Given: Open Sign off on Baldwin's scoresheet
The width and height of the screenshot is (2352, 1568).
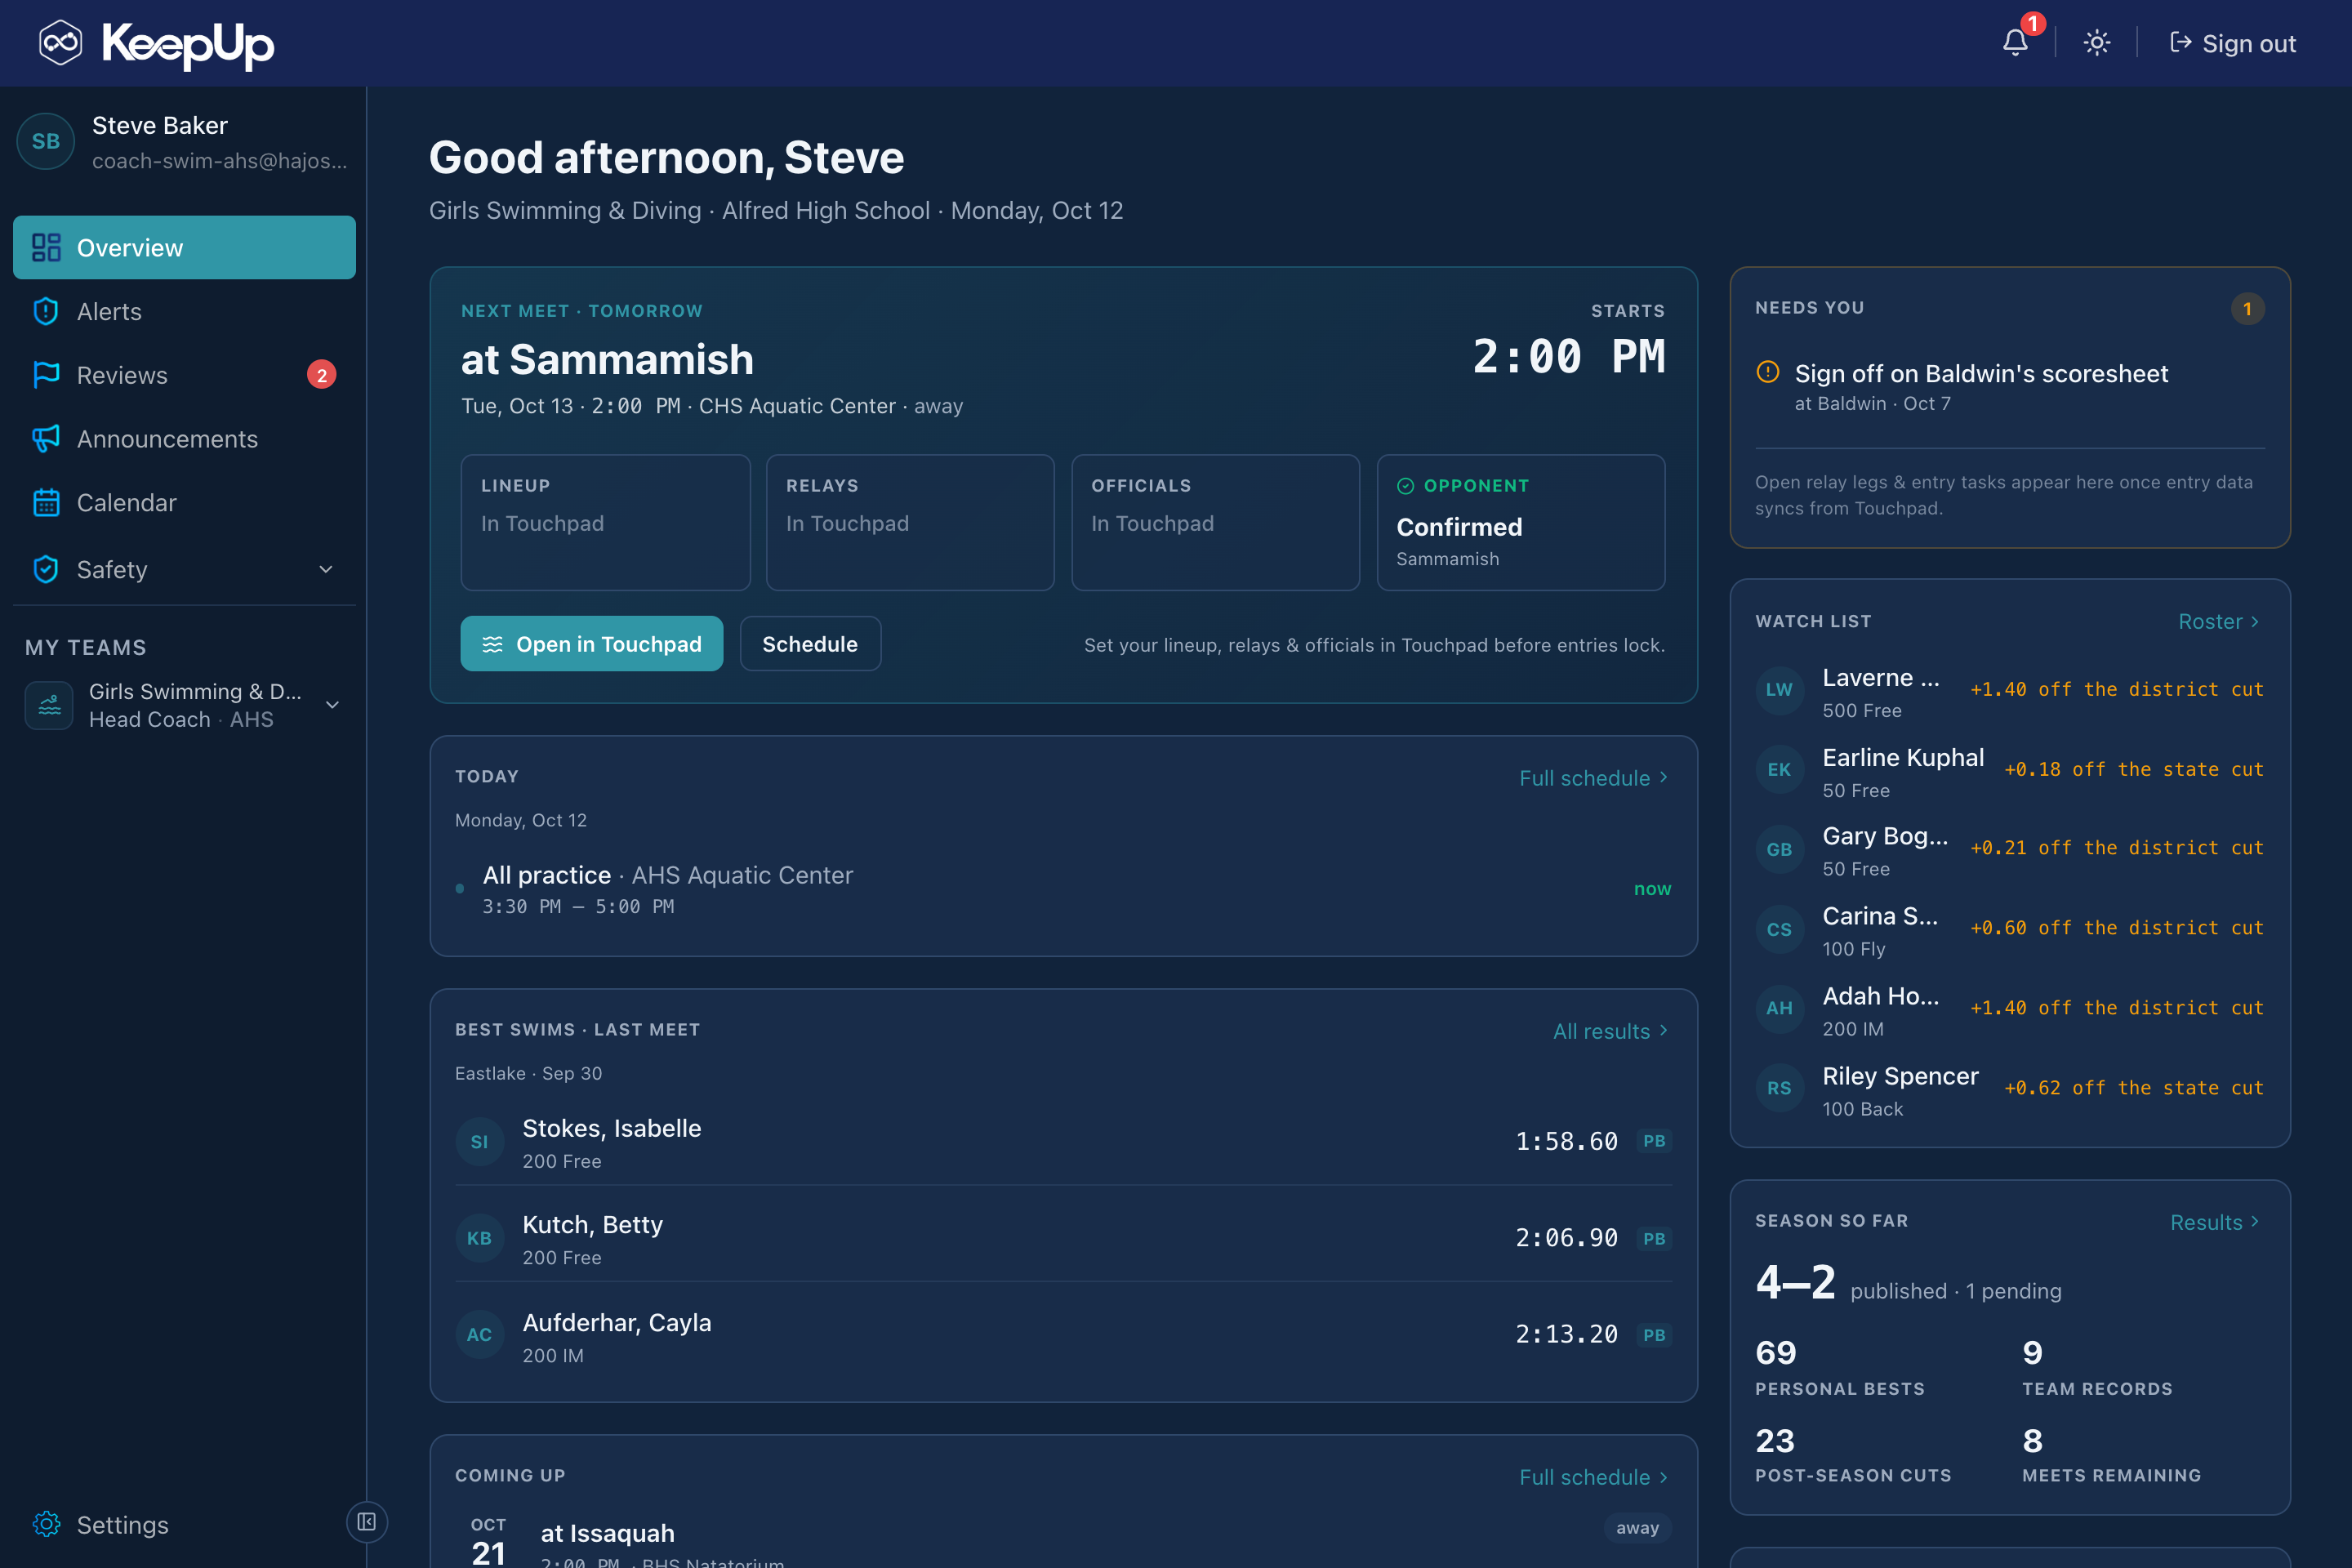Looking at the screenshot, I should point(2010,387).
